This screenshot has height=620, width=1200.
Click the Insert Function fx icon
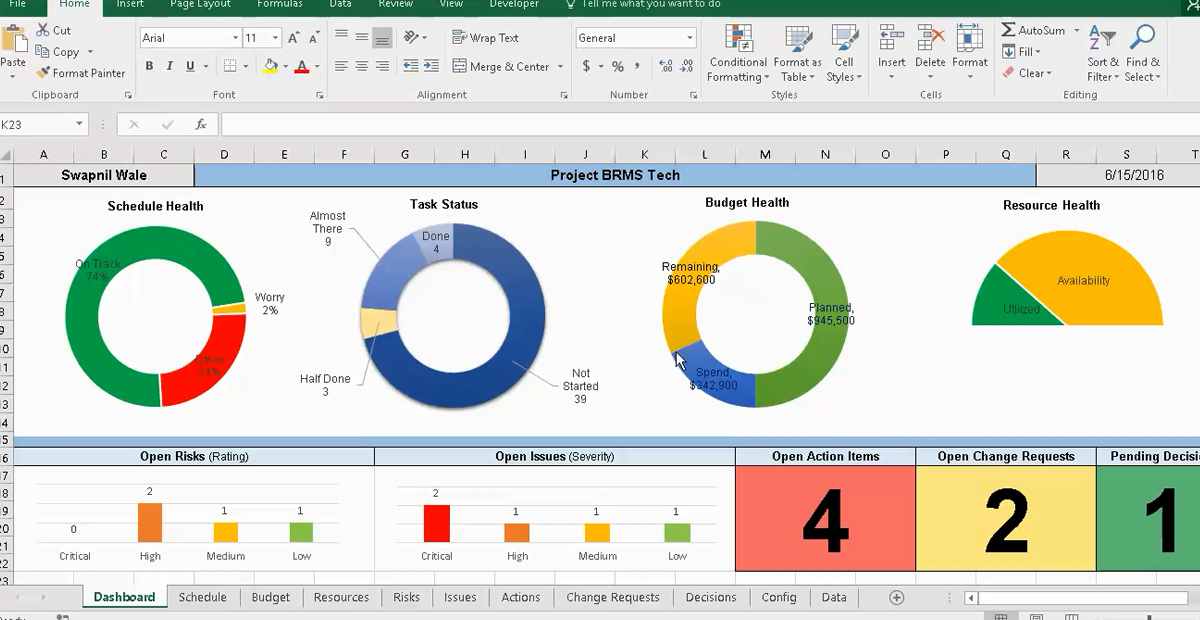201,125
